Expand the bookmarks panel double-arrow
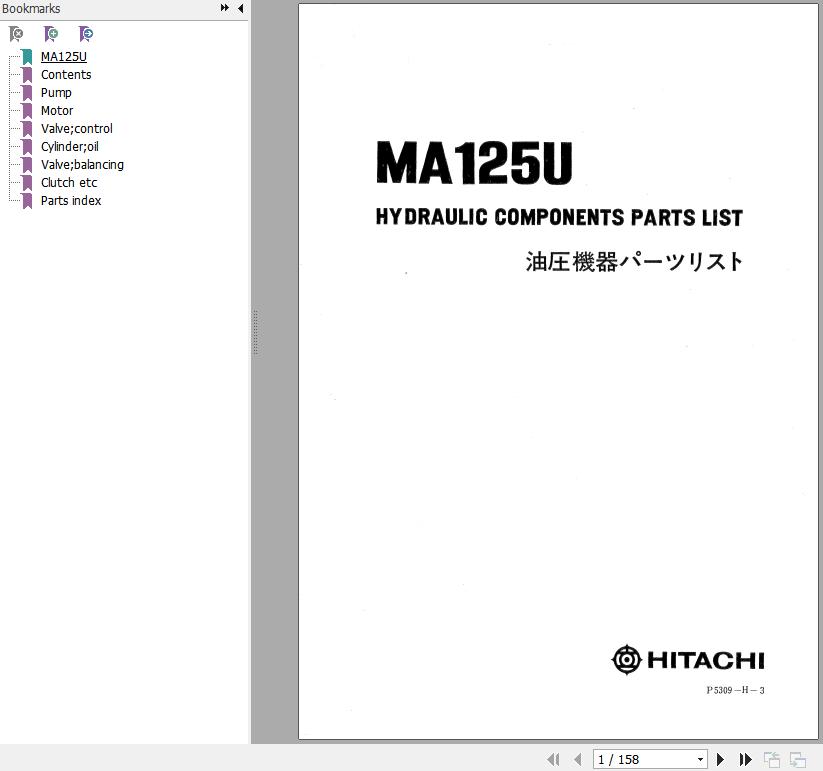 225,8
